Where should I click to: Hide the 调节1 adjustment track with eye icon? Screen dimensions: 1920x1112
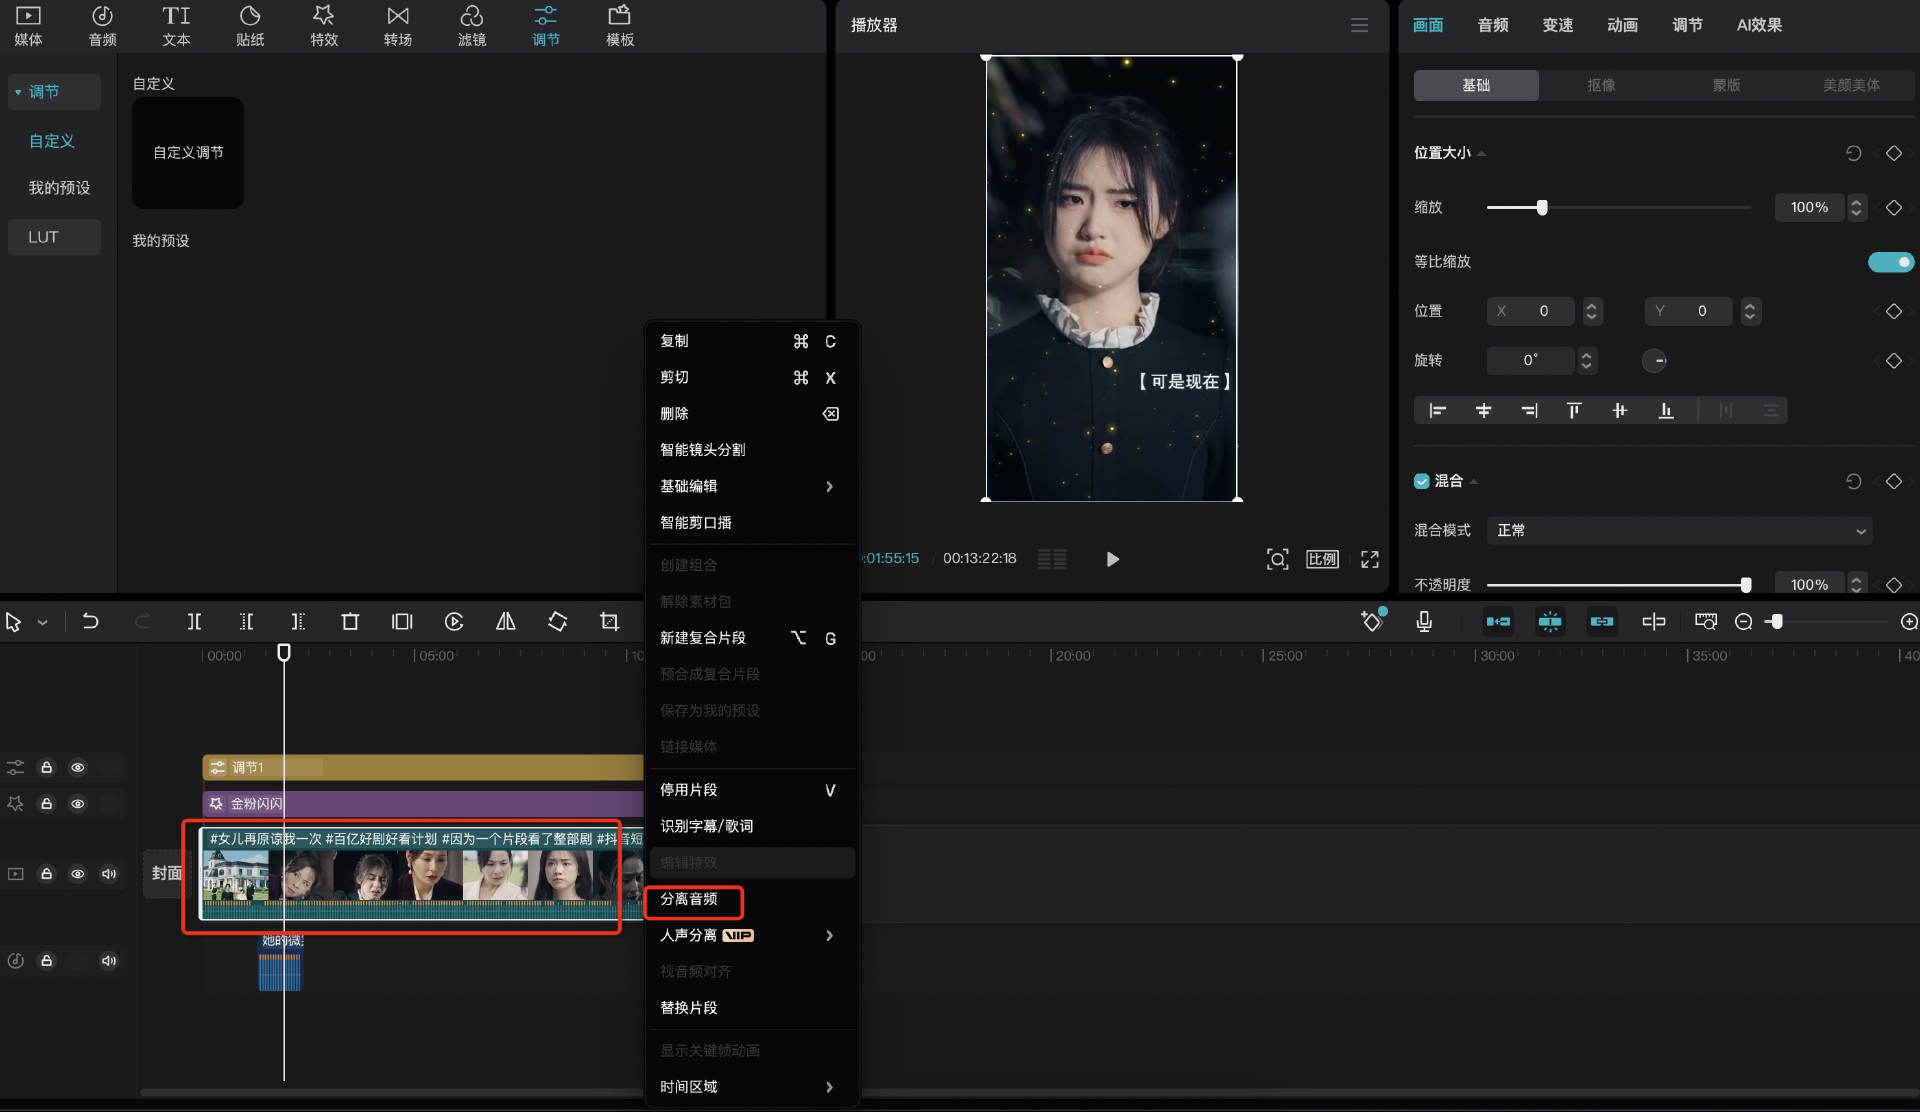(77, 767)
